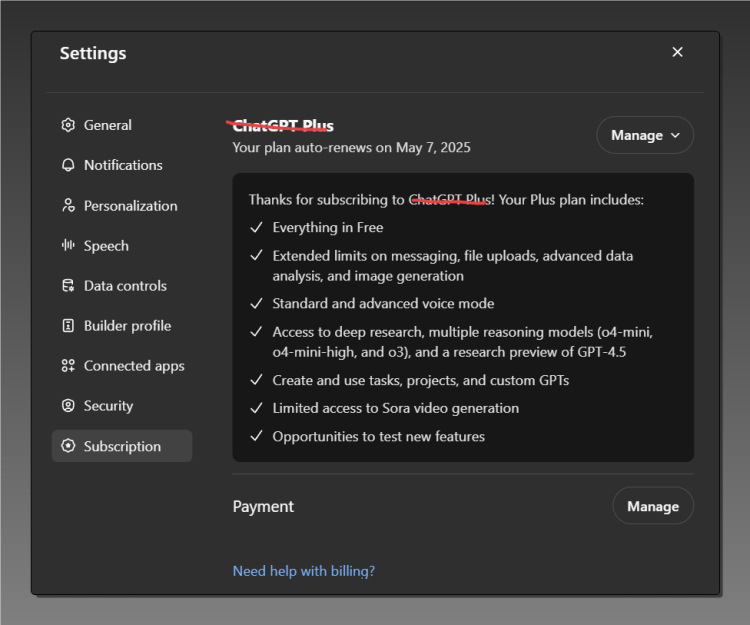The width and height of the screenshot is (750, 625).
Task: Click the Connected apps grid icon
Action: click(68, 366)
